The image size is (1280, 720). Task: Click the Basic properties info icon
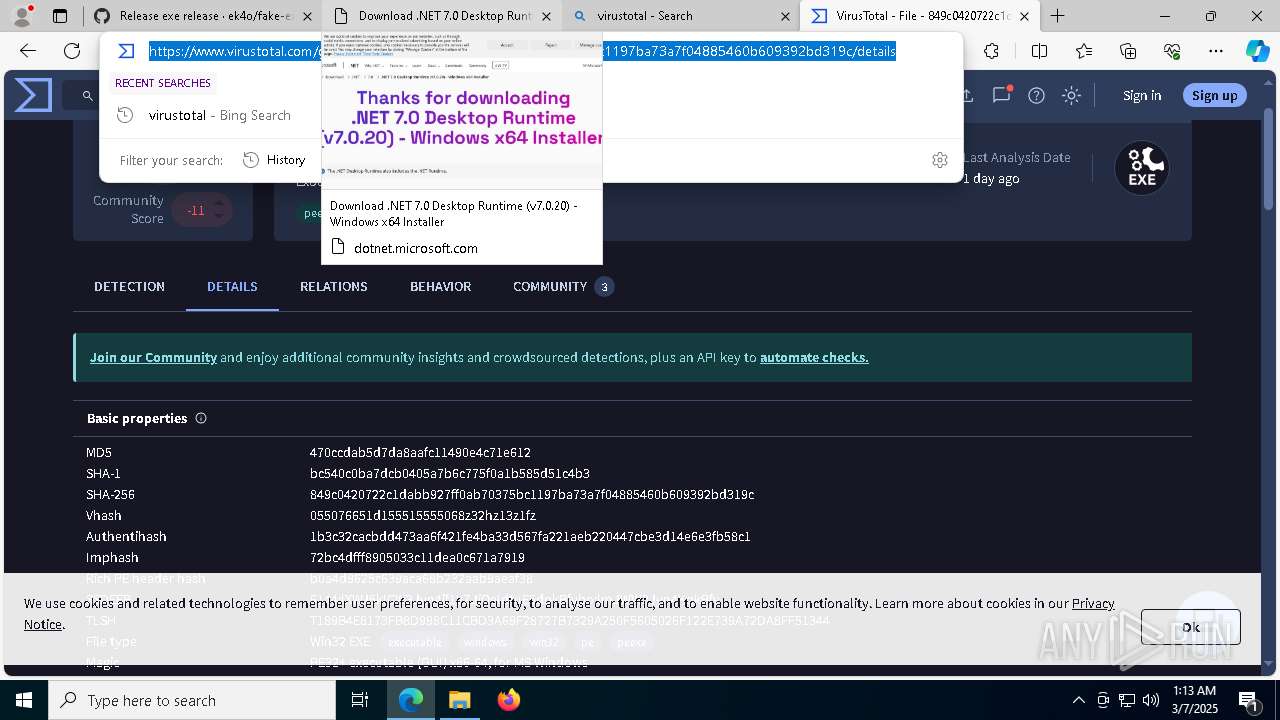(201, 418)
